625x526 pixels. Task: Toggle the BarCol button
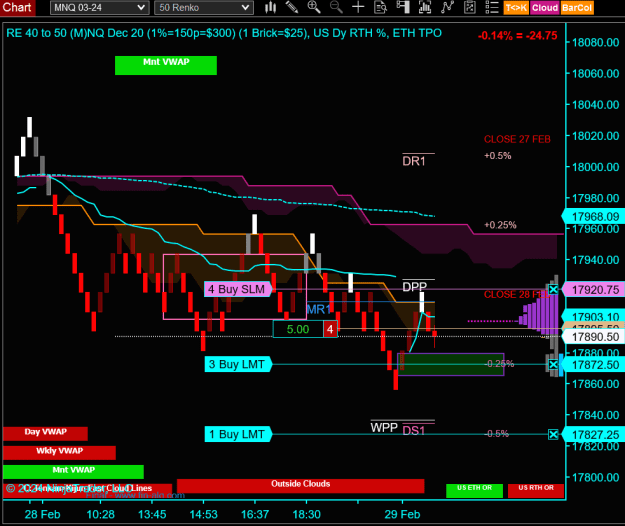577,8
